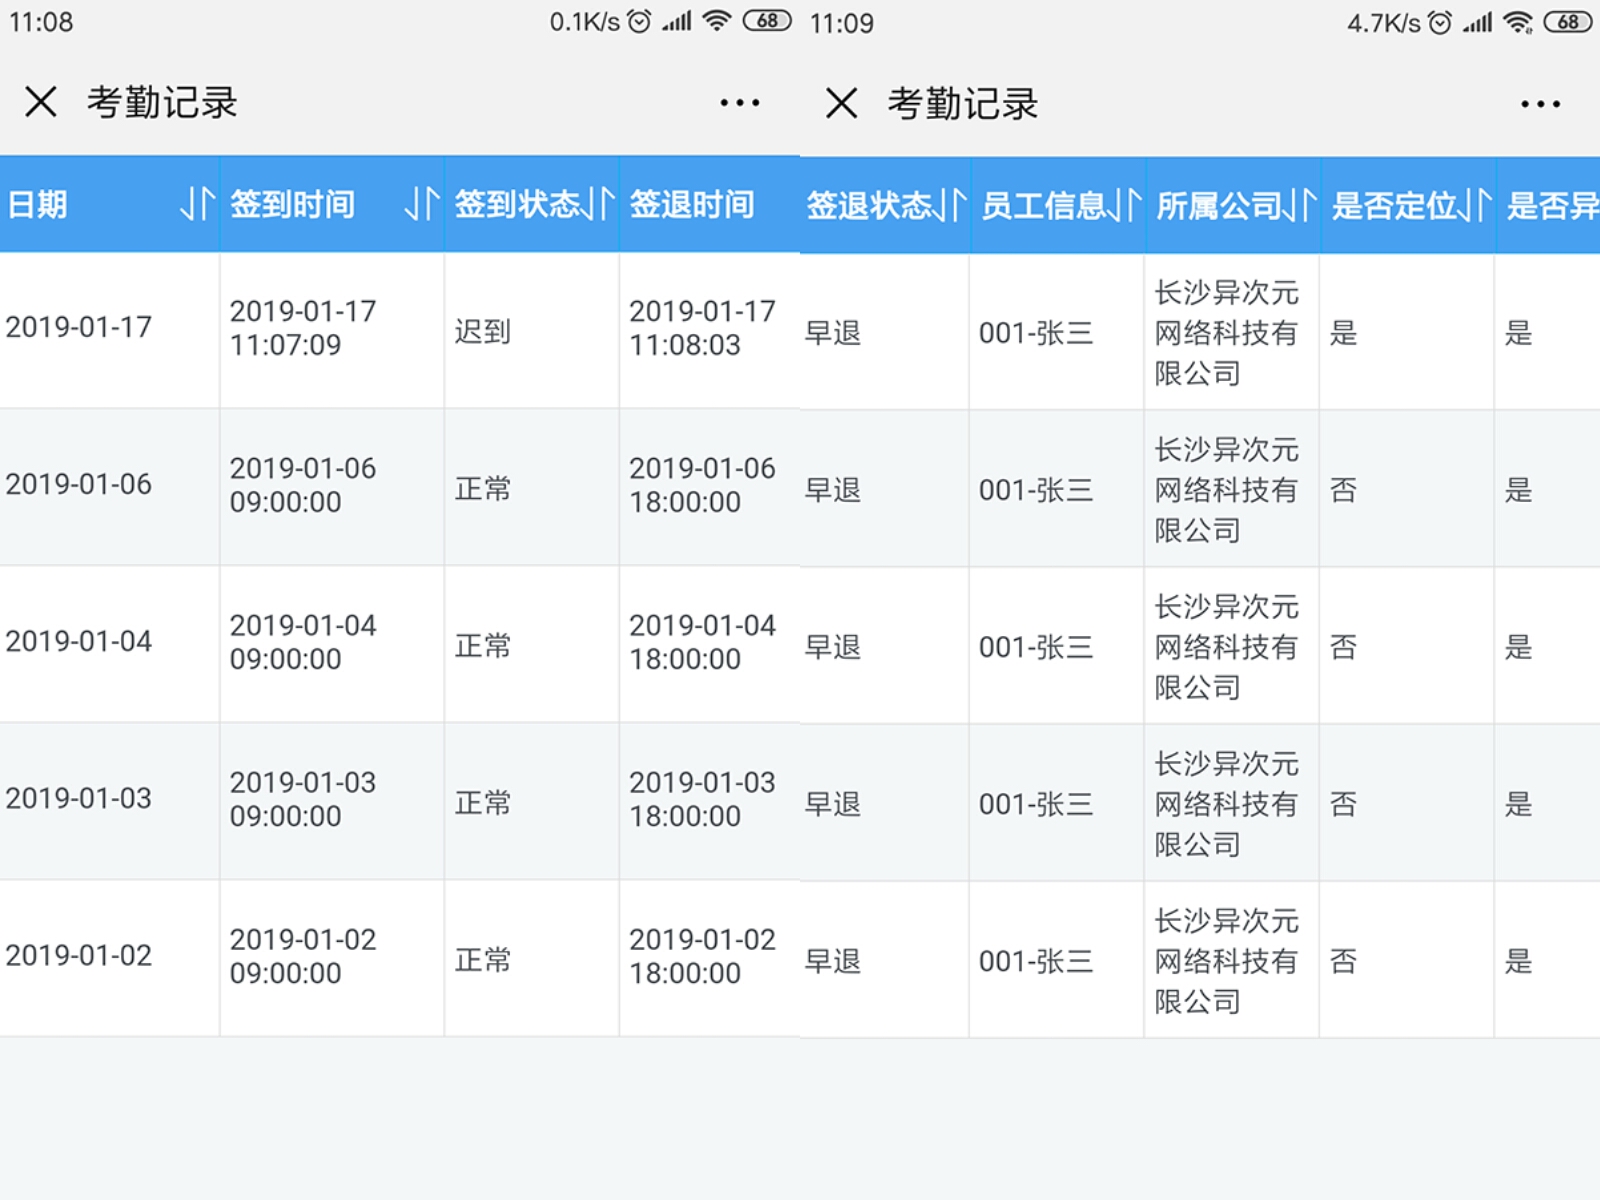Select date cell 2019-01-06
1600x1200 pixels.
(79, 484)
